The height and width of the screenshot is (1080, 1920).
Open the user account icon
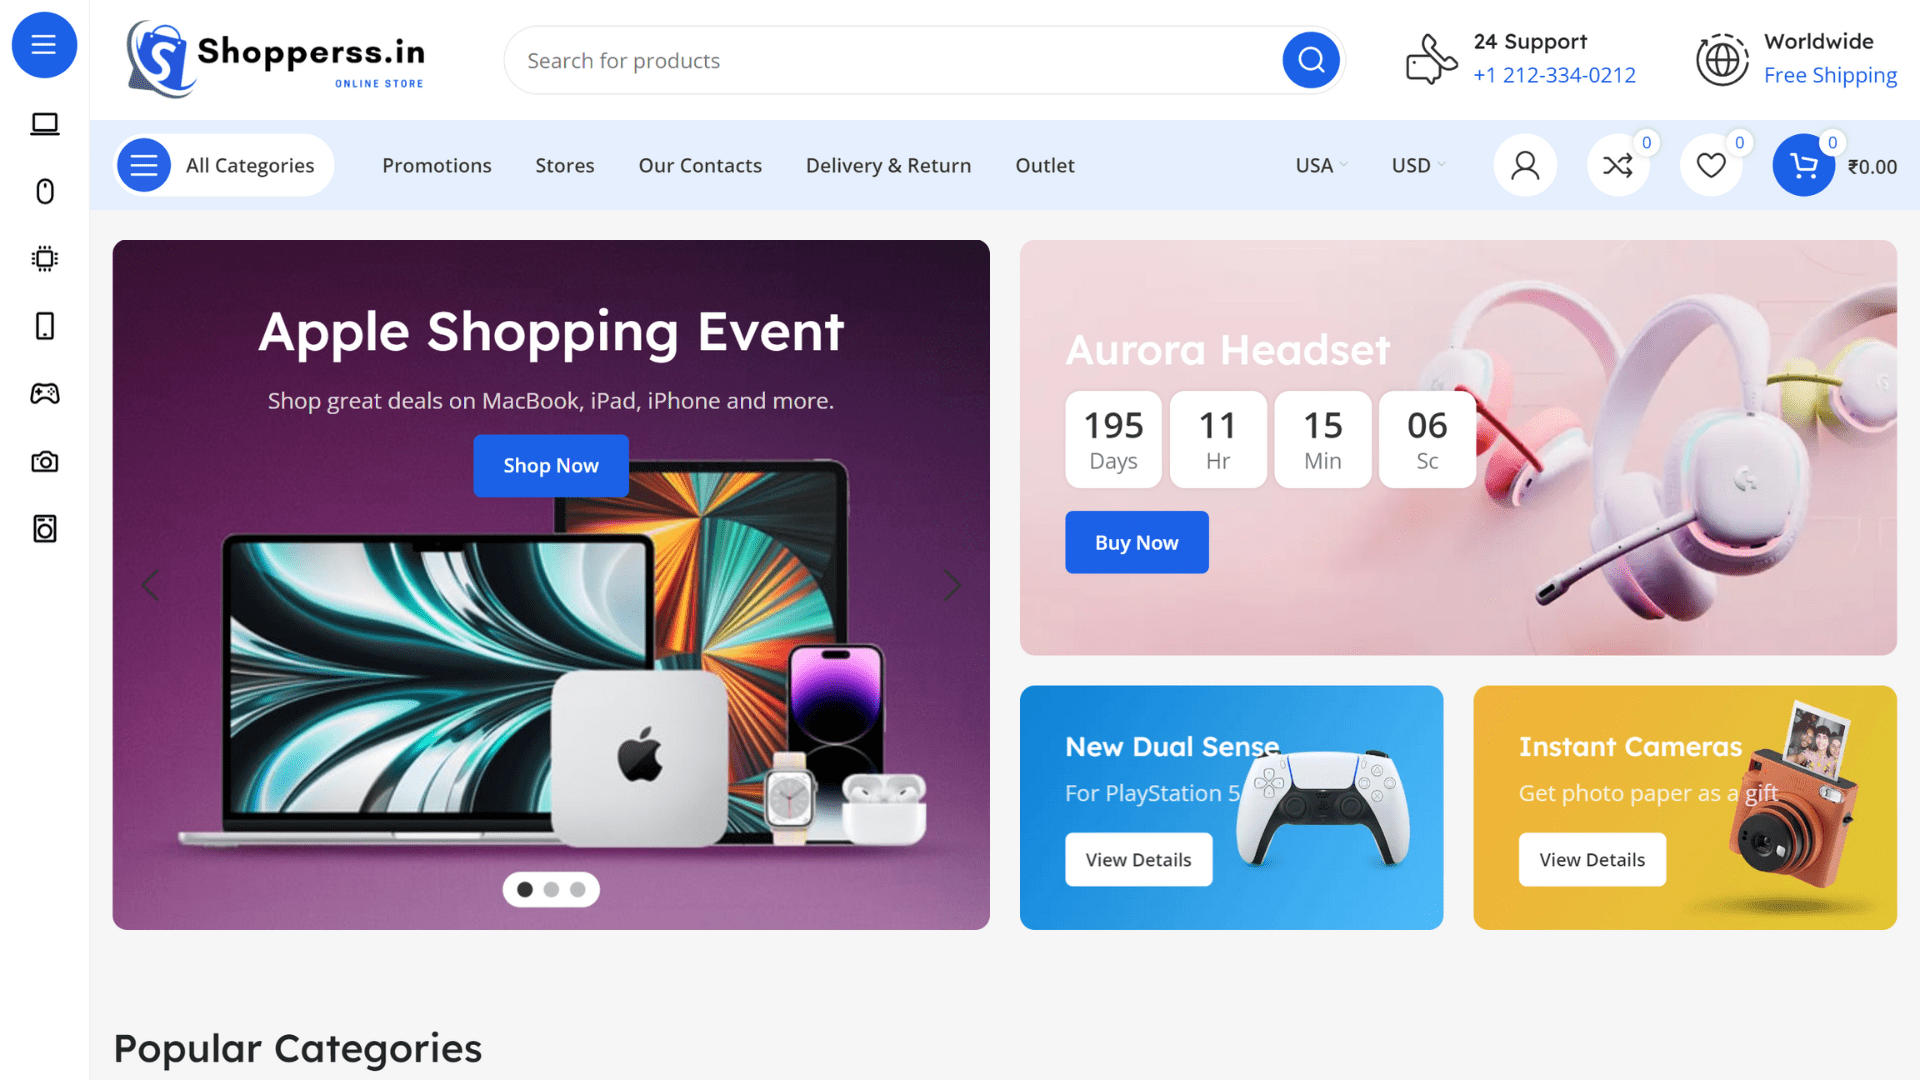1525,165
